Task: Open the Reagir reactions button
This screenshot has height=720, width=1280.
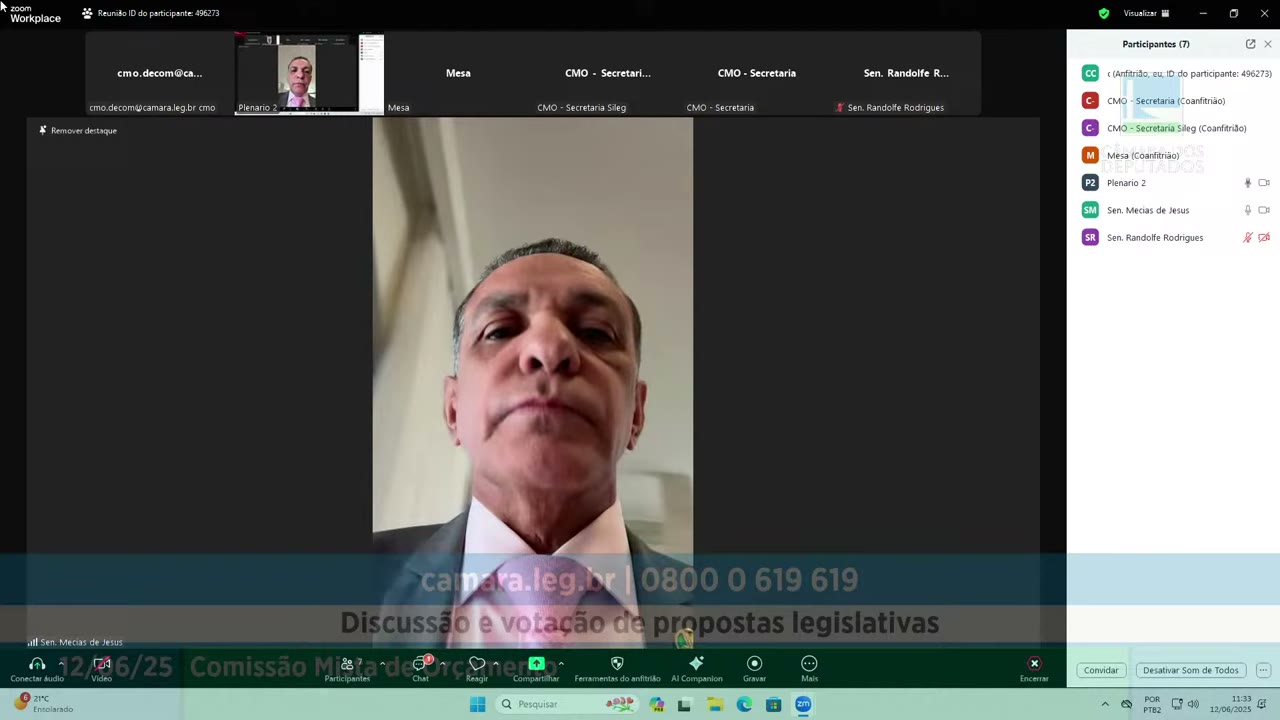Action: coord(477,668)
